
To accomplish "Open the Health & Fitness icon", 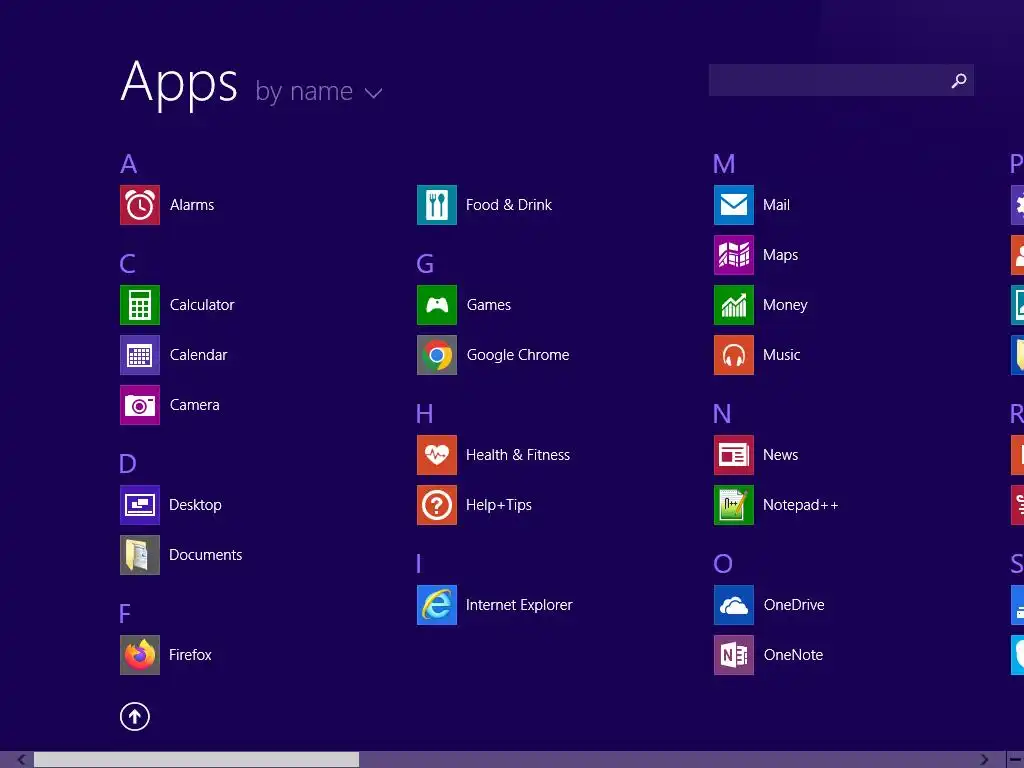I will 437,455.
